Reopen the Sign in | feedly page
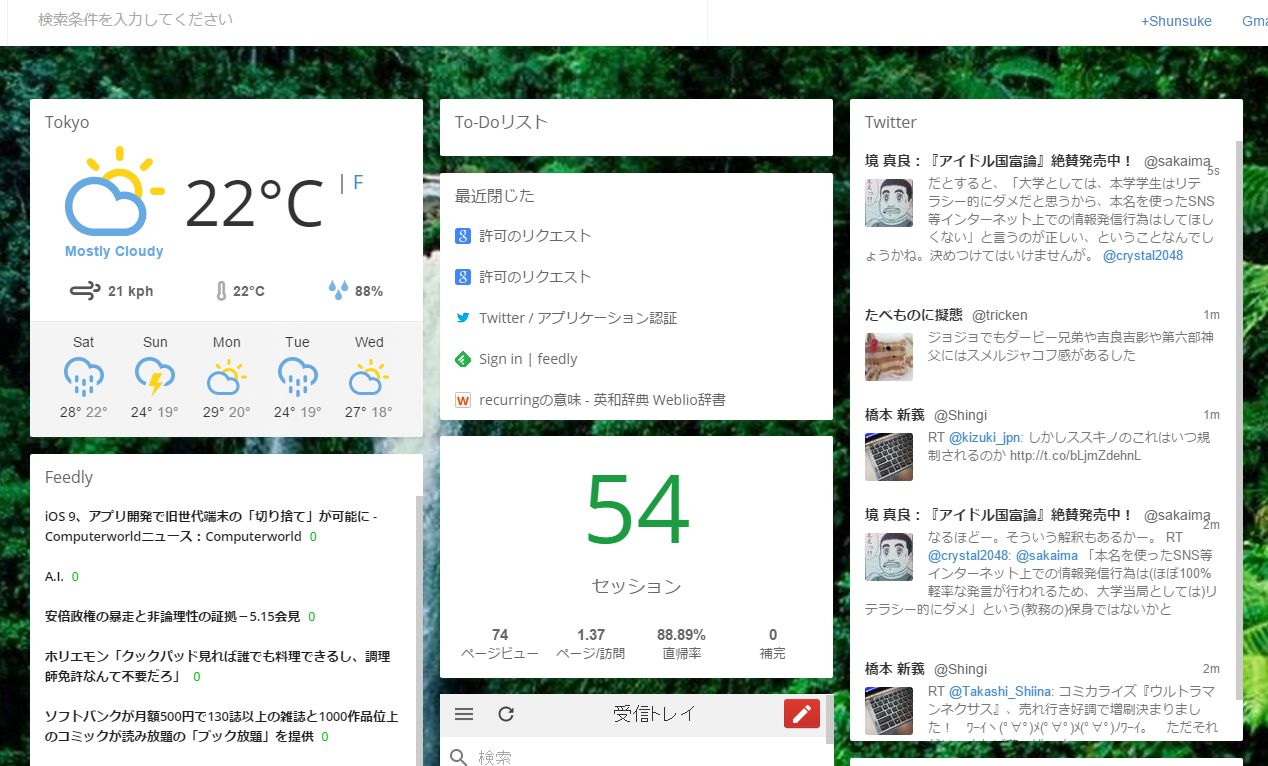The image size is (1268, 766). pos(528,359)
